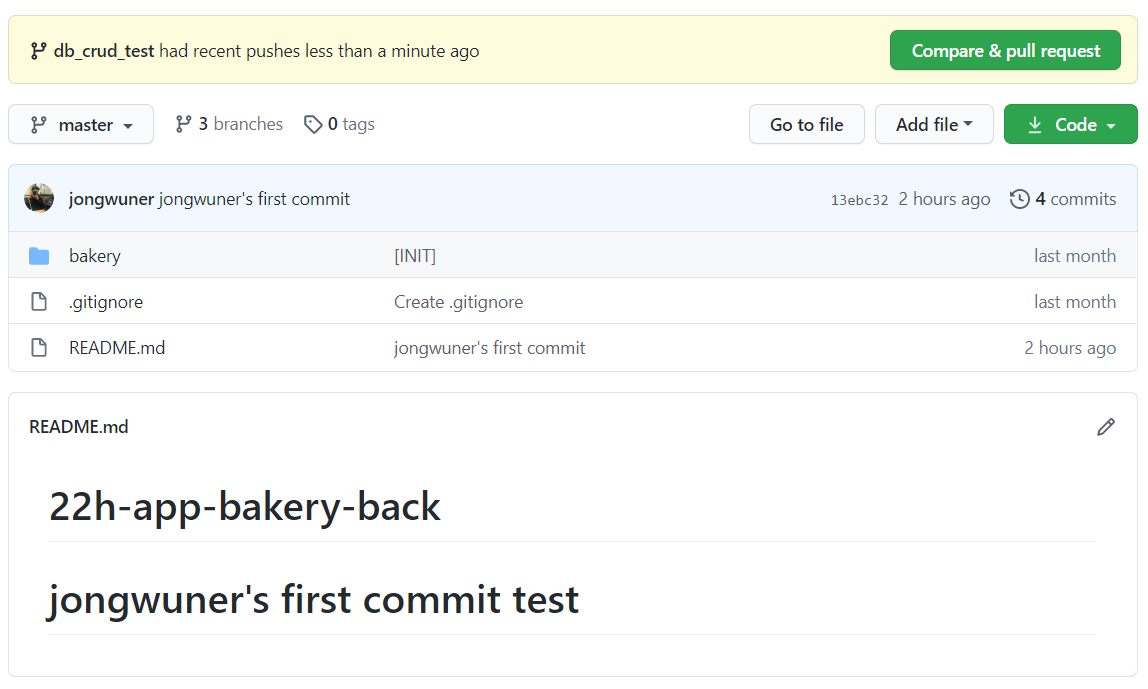
Task: Click the commit history clock icon
Action: [x=1019, y=199]
